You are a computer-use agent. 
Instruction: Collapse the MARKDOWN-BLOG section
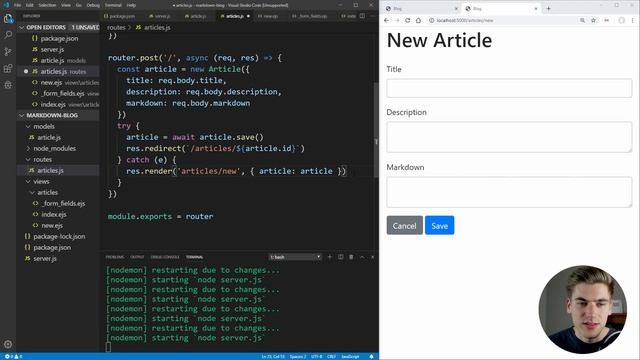click(58, 115)
